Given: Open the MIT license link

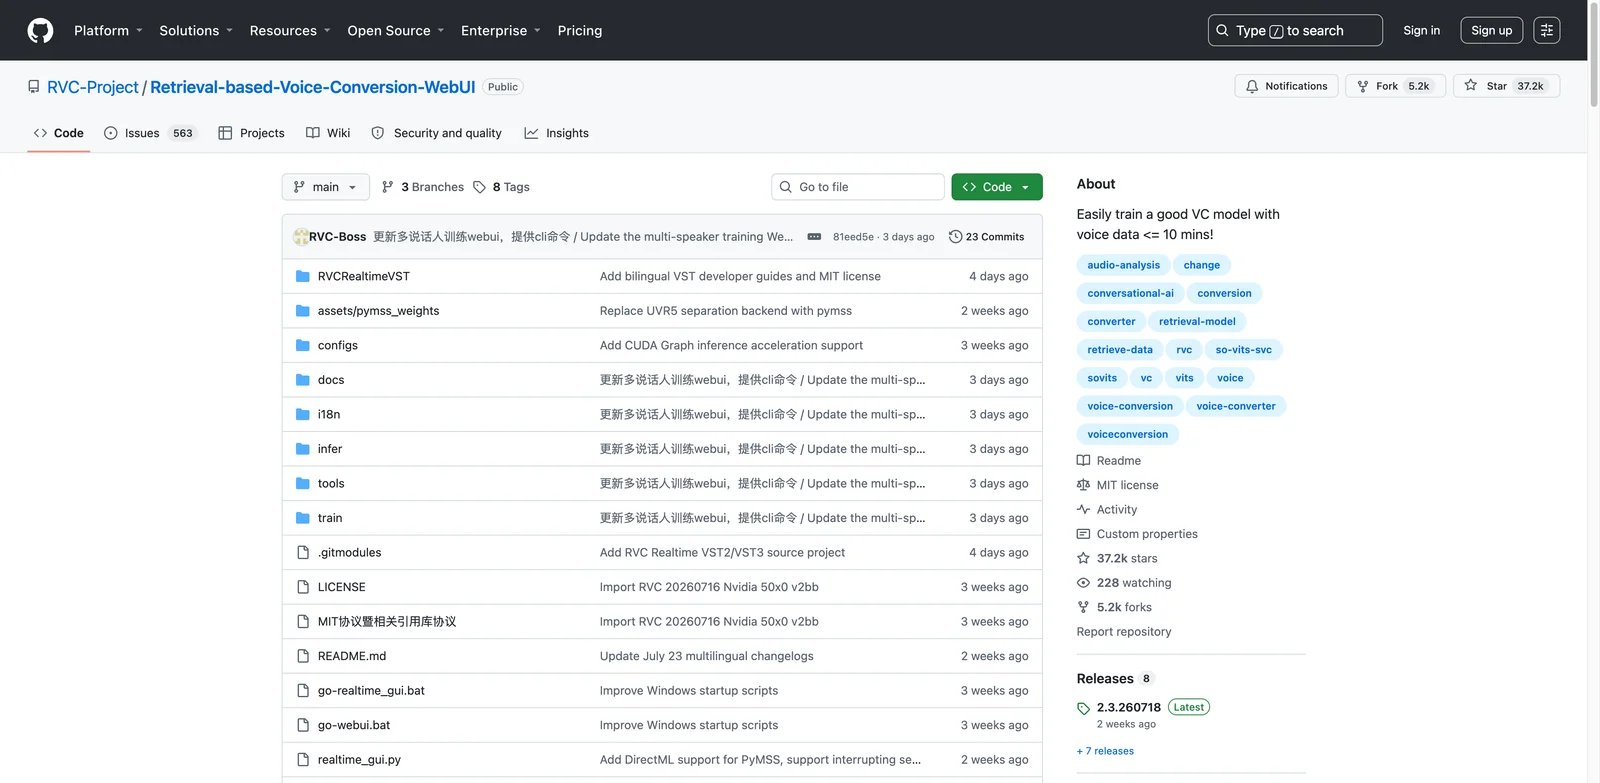Looking at the screenshot, I should click(x=1118, y=485).
